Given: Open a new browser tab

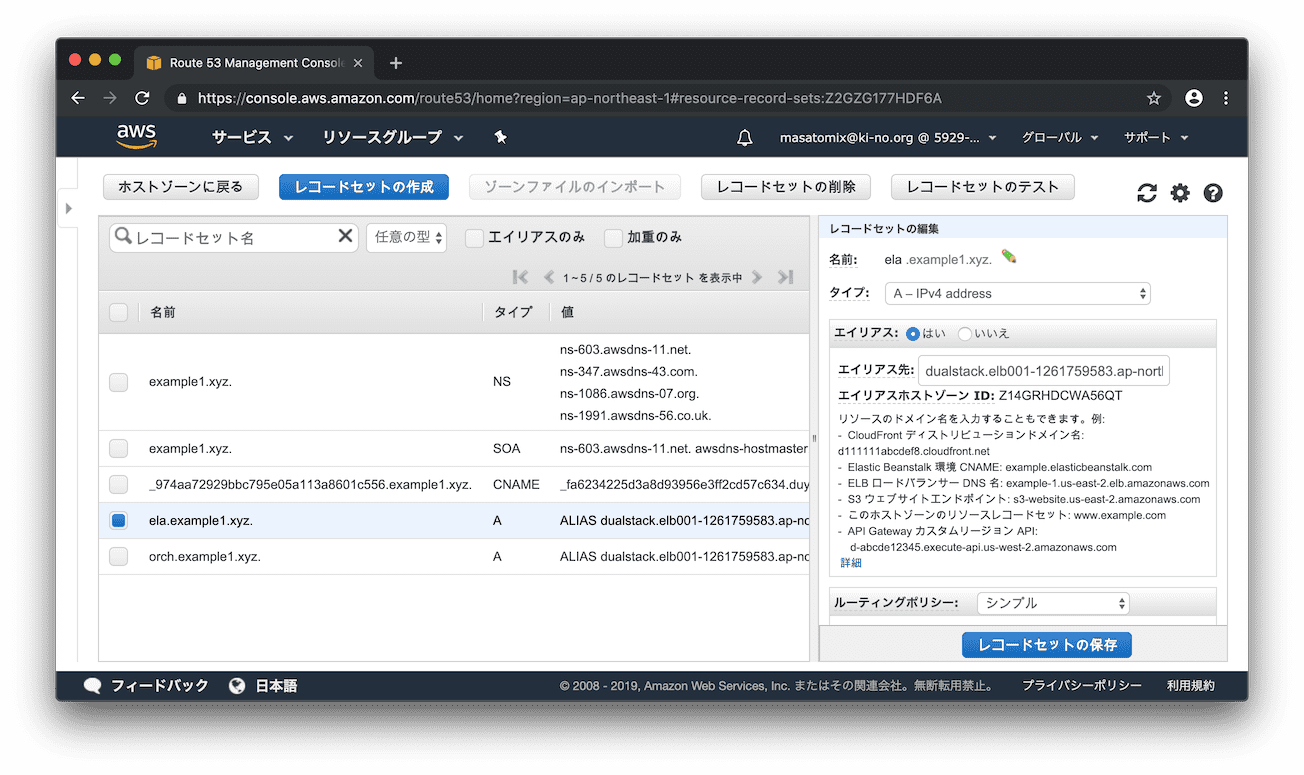Looking at the screenshot, I should tap(396, 63).
